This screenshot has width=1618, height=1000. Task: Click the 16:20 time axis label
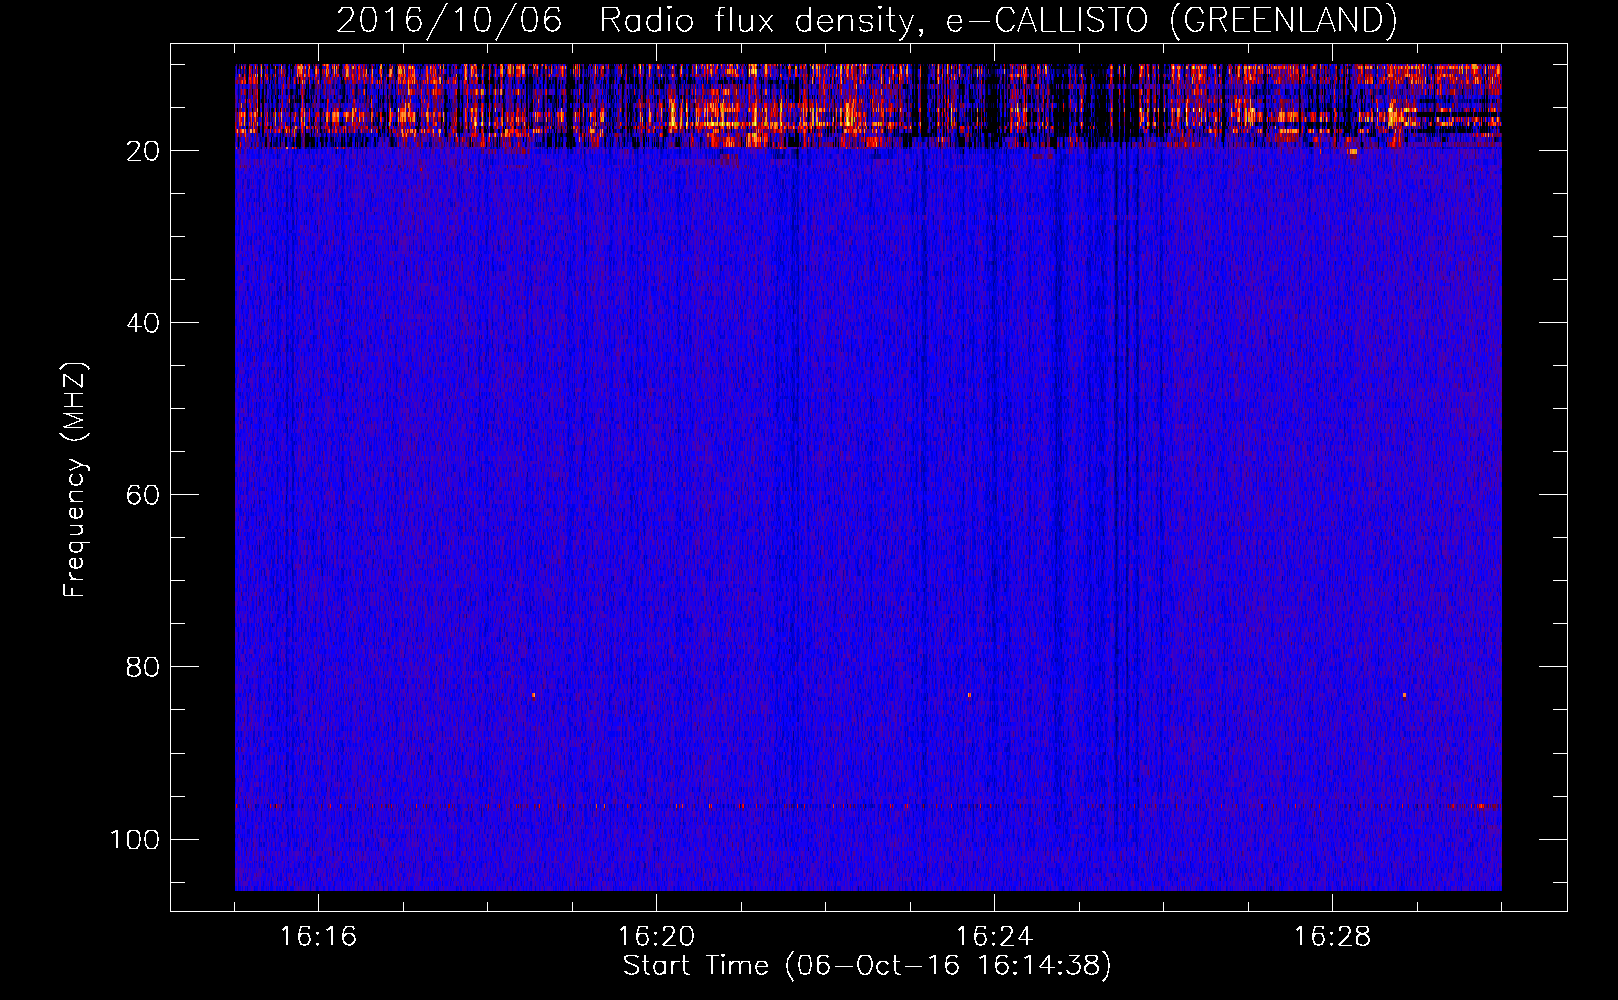(656, 937)
